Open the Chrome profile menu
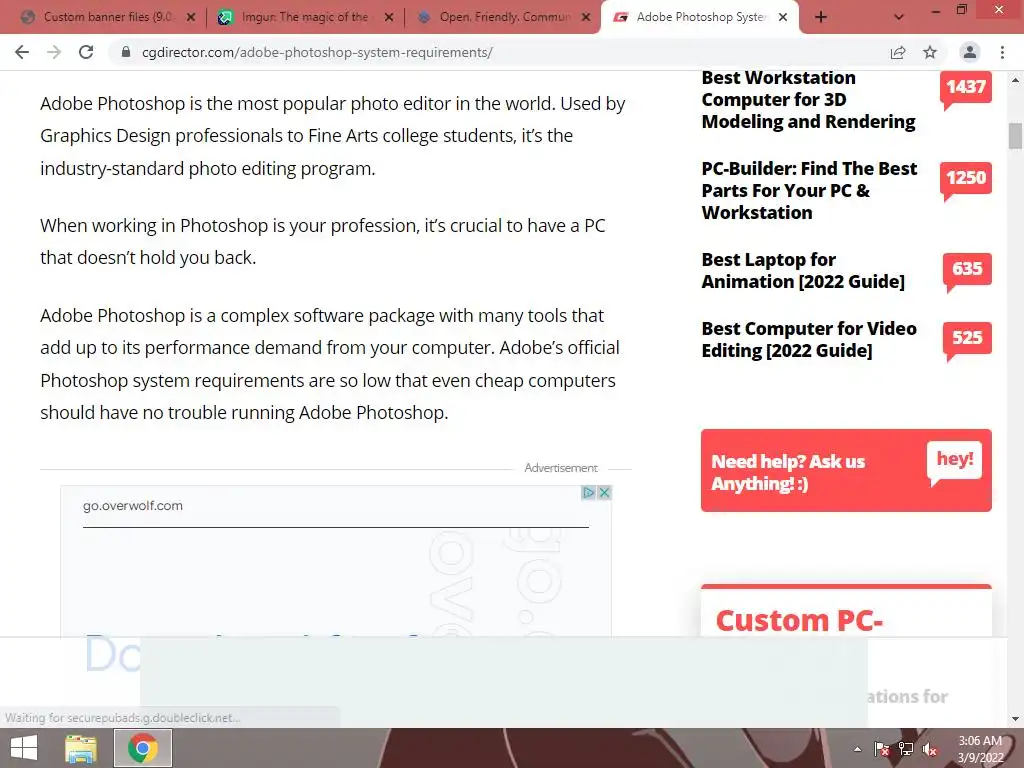Screen dimensions: 1024x768 (970, 52)
